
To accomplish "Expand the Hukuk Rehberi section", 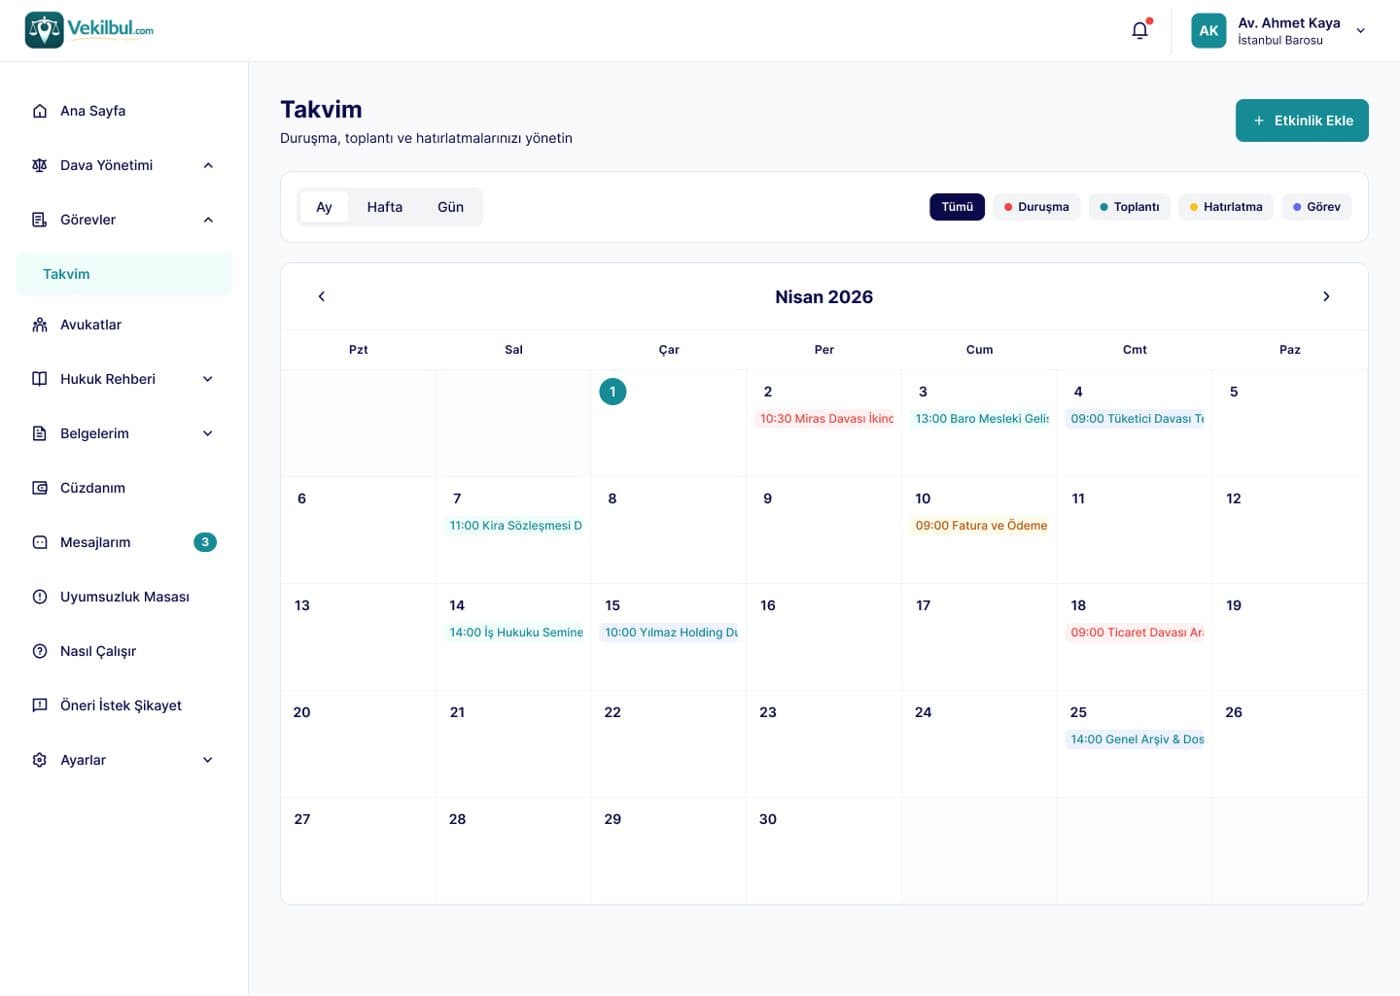I will [x=208, y=379].
